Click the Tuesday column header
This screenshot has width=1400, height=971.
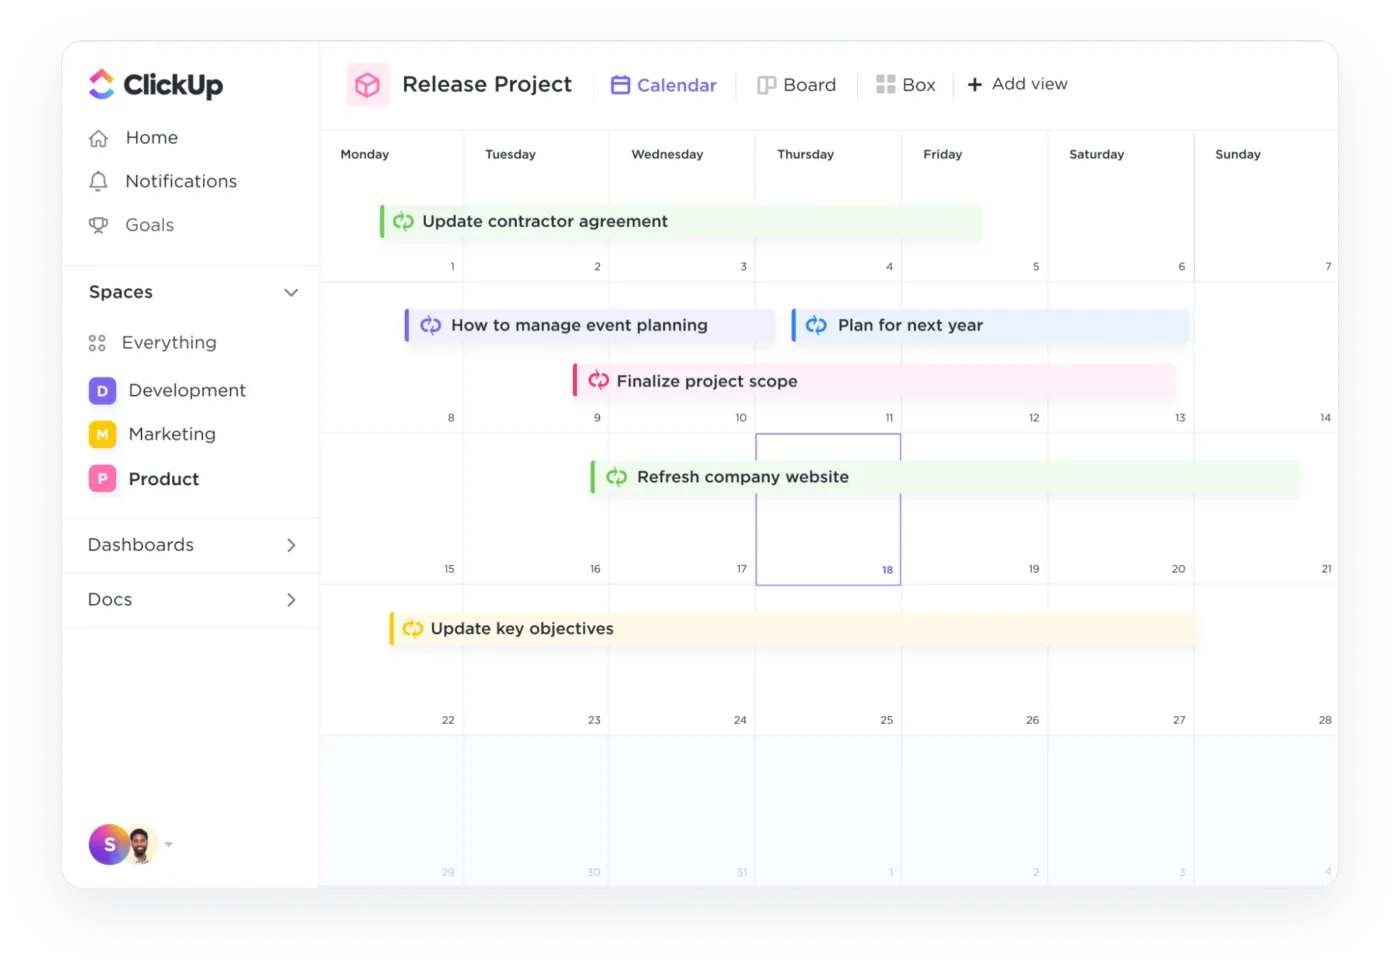511,154
